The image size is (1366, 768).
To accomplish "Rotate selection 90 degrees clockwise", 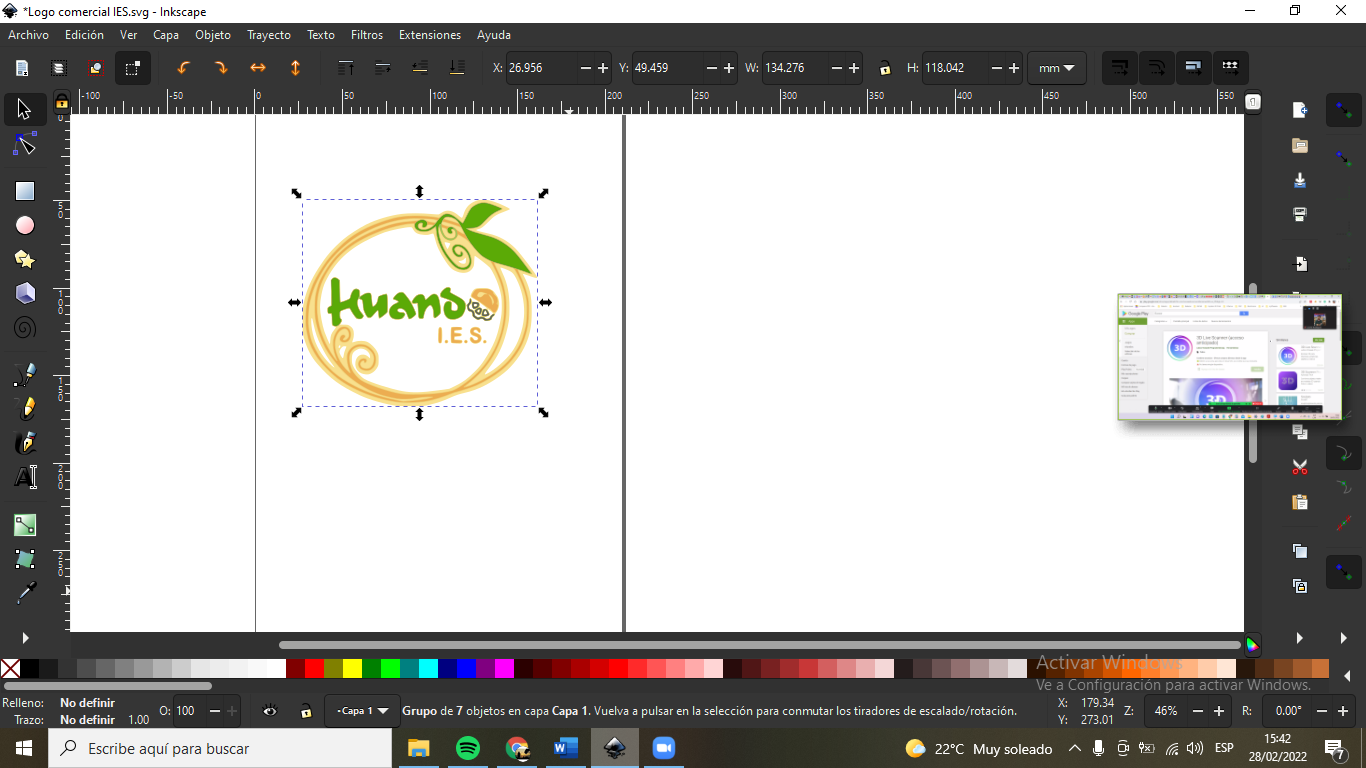I will coord(221,68).
